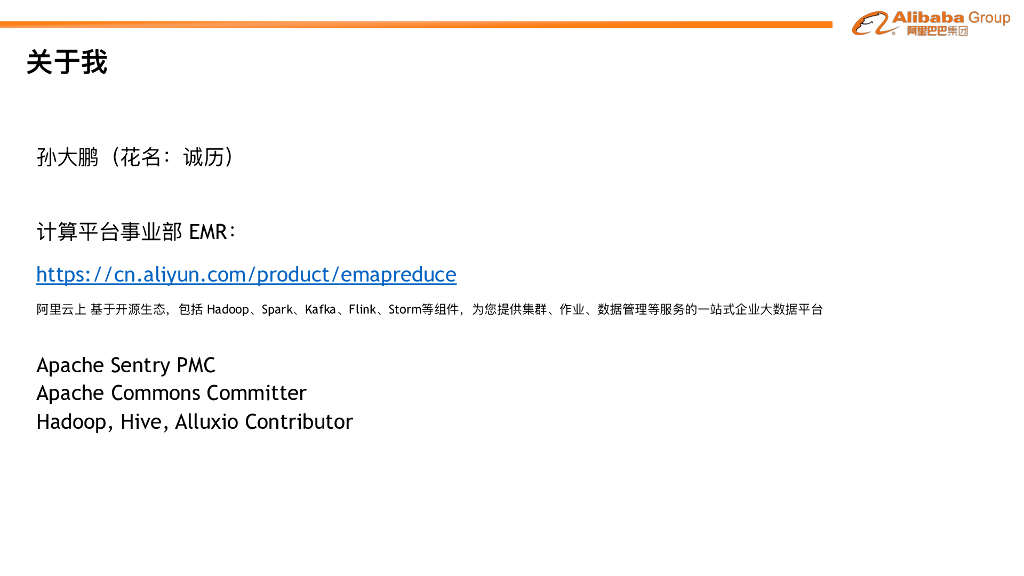Image resolution: width=1024 pixels, height=576 pixels.
Task: Click the 一站式企业大数据平台 phrase
Action: (760, 310)
